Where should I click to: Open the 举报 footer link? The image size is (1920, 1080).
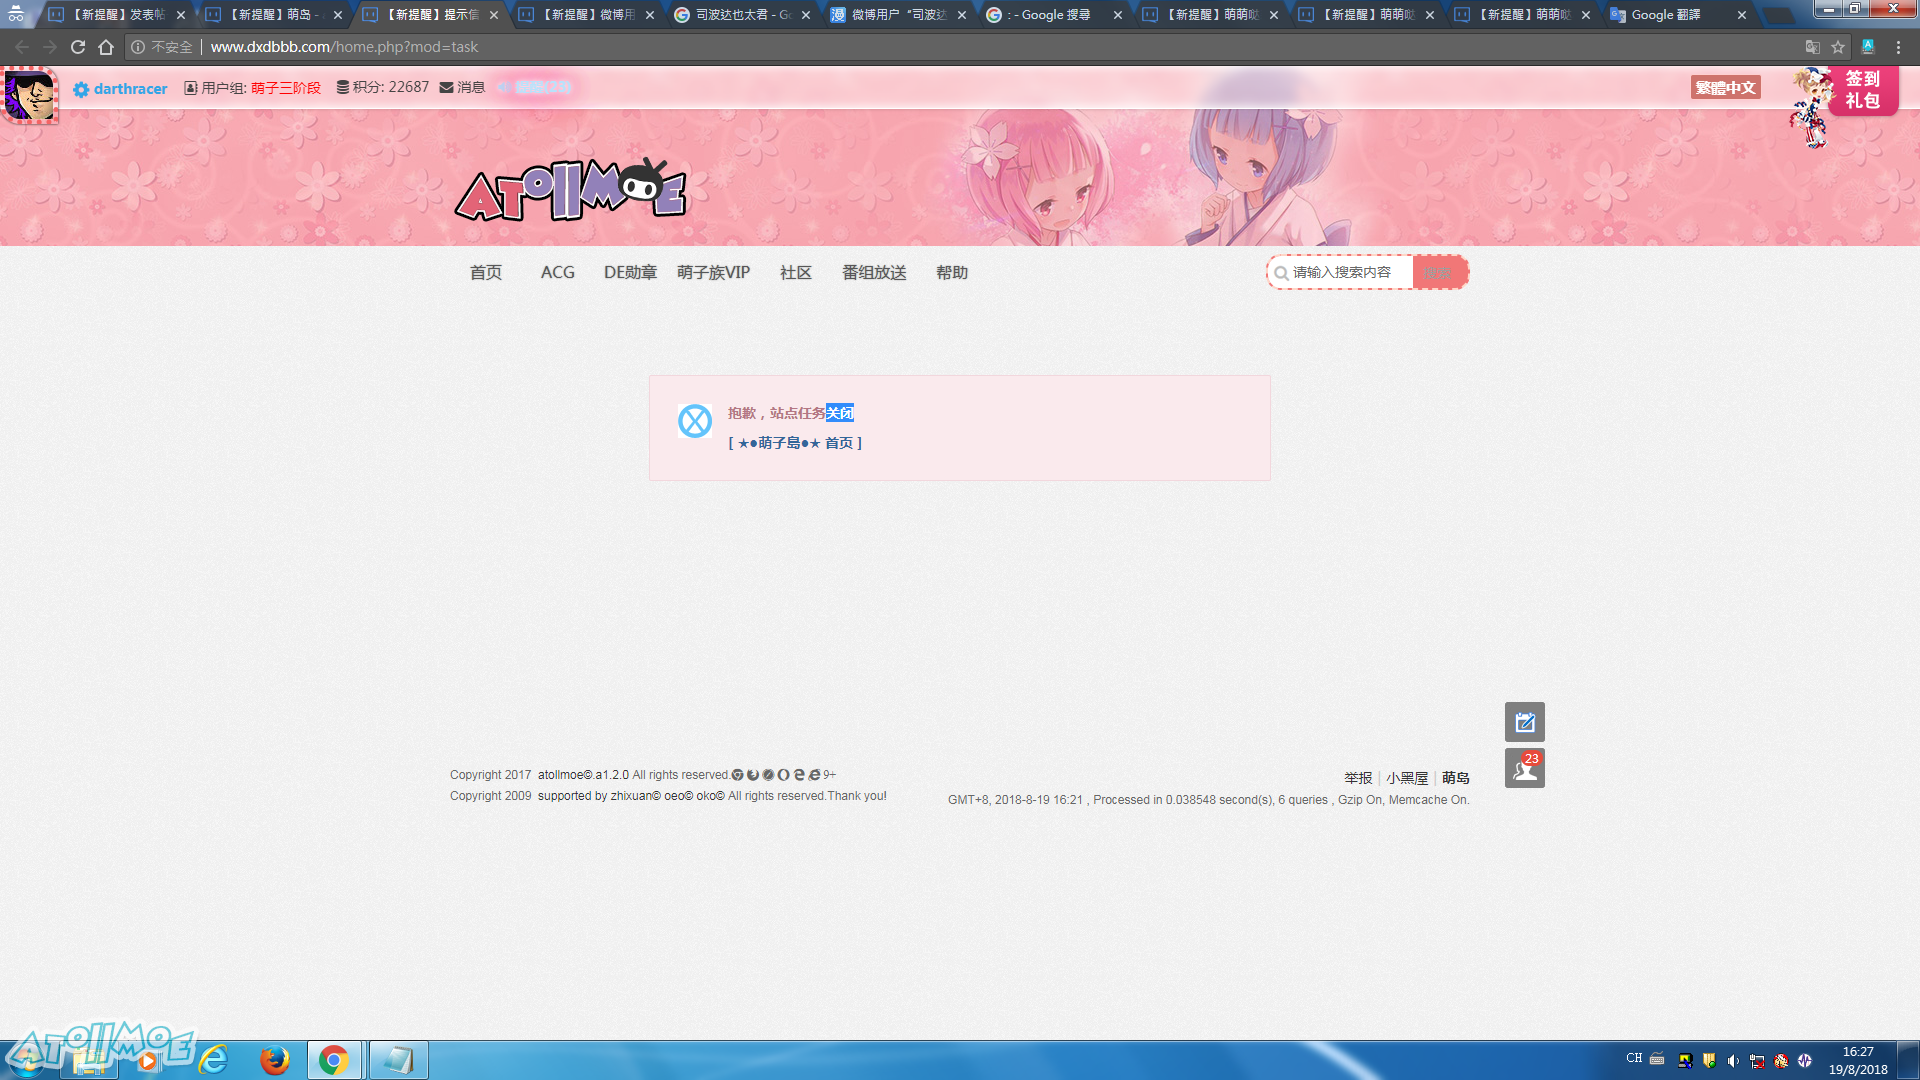coord(1358,778)
